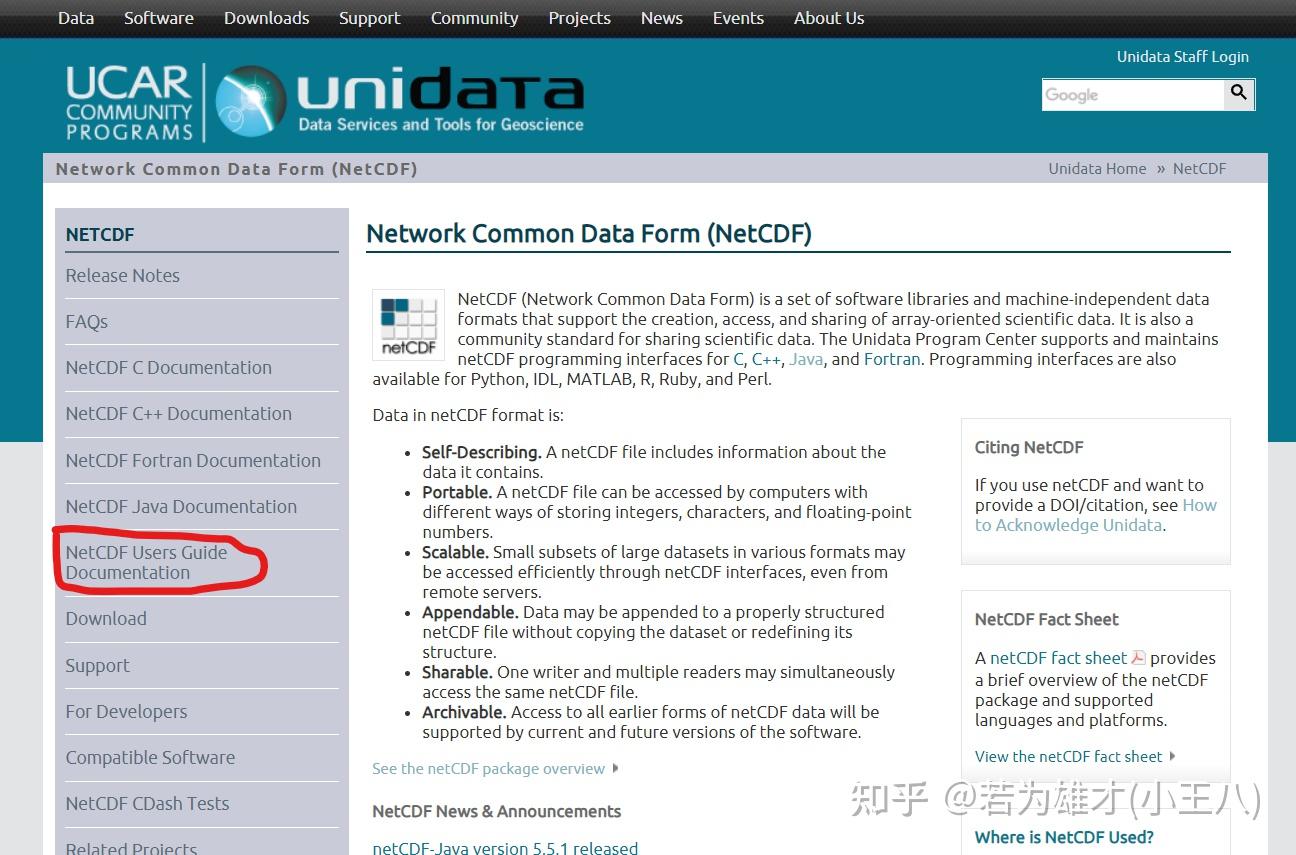Open the About Us menu
The width and height of the screenshot is (1296, 855).
coord(828,17)
